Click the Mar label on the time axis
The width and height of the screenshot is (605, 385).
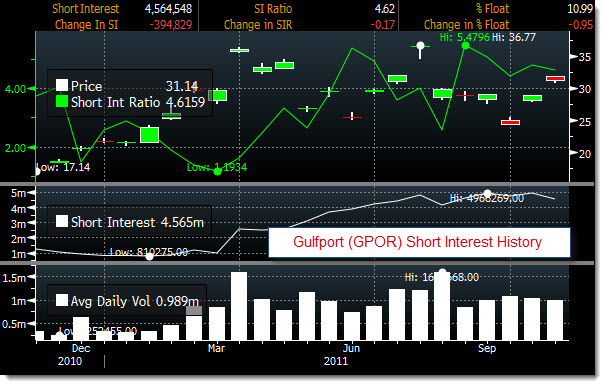pos(216,348)
